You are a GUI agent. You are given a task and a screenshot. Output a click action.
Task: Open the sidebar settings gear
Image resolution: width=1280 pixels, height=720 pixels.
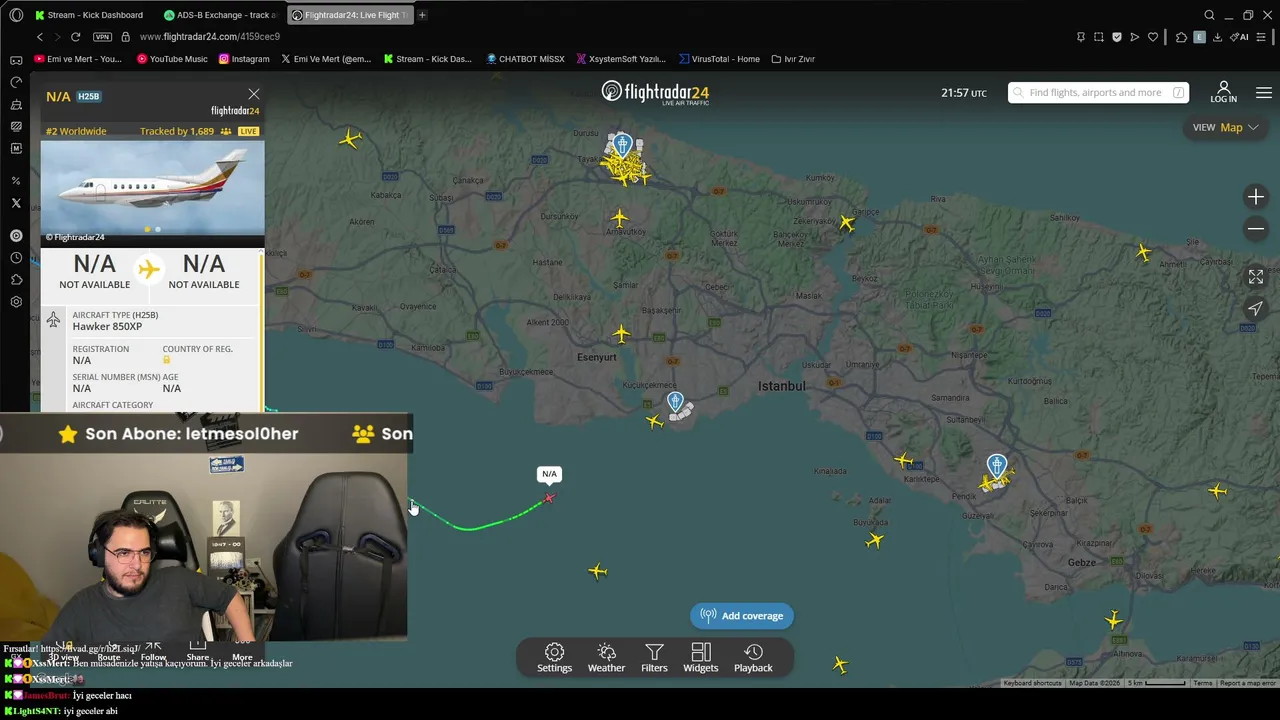point(16,302)
